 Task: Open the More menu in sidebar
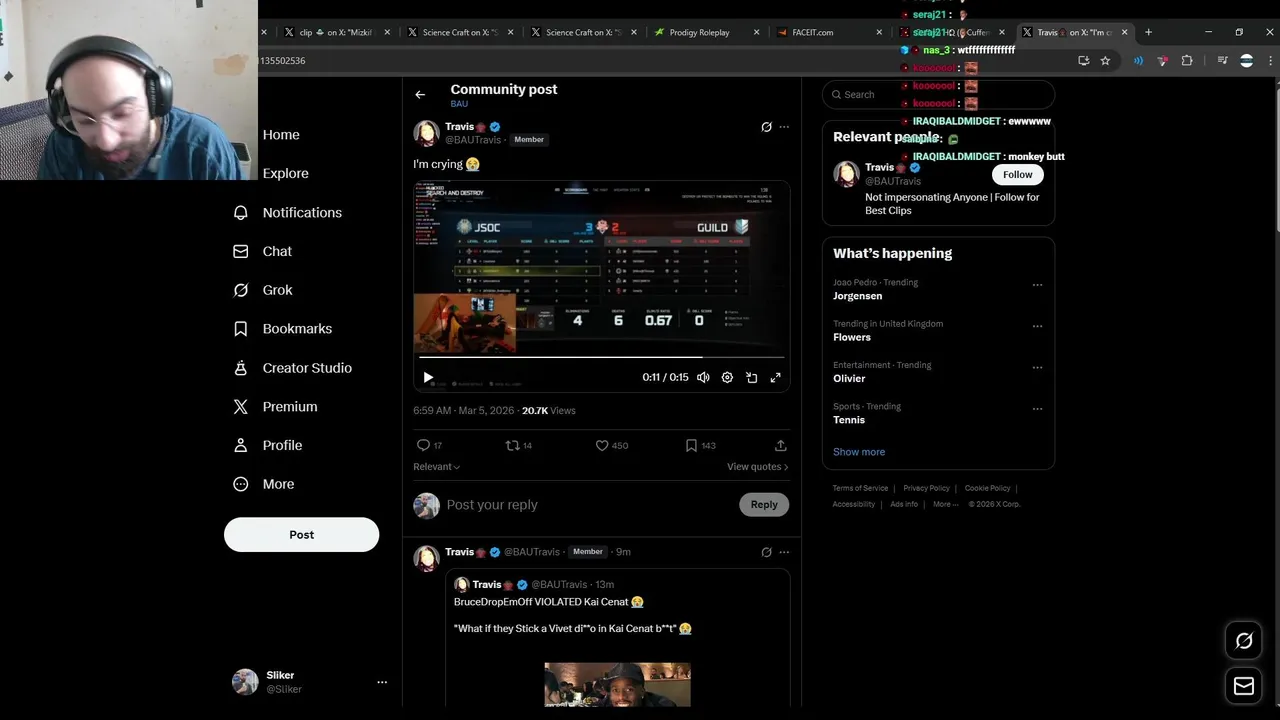(x=263, y=484)
